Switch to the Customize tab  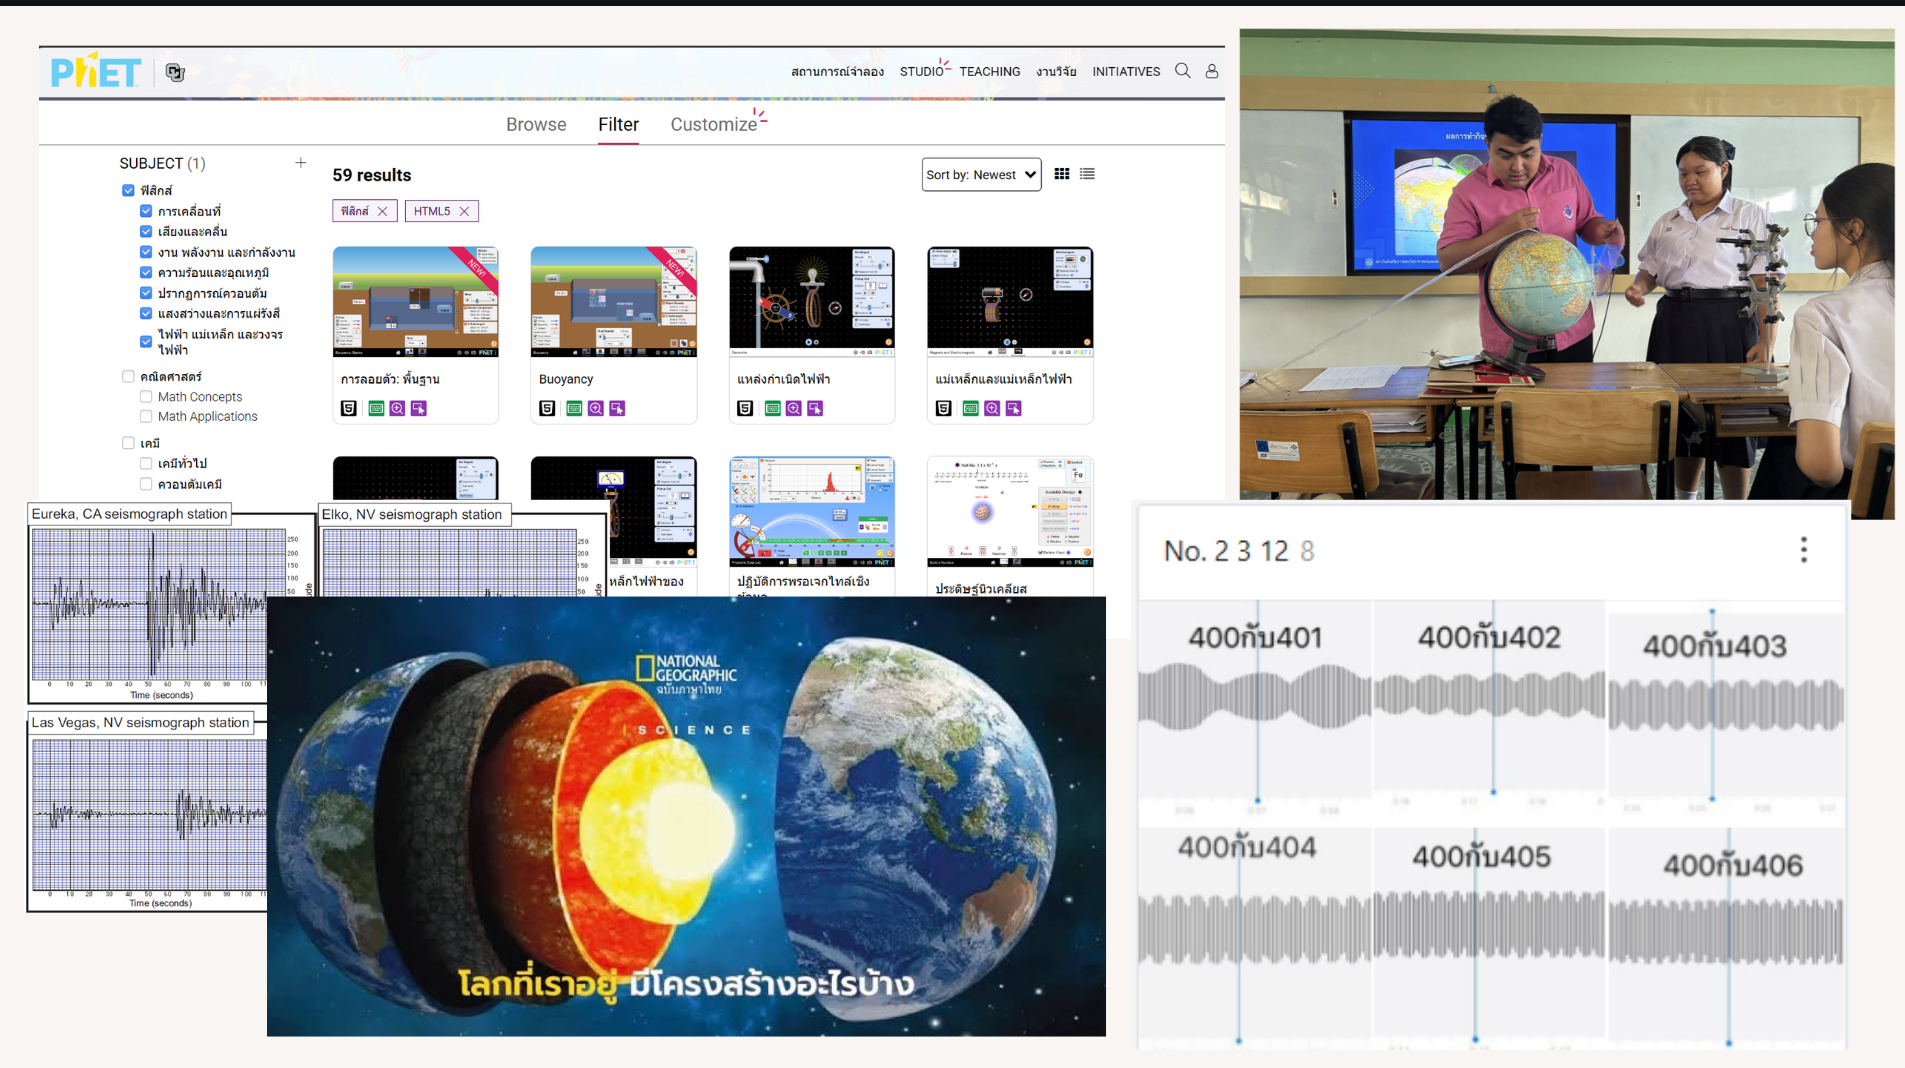click(714, 124)
